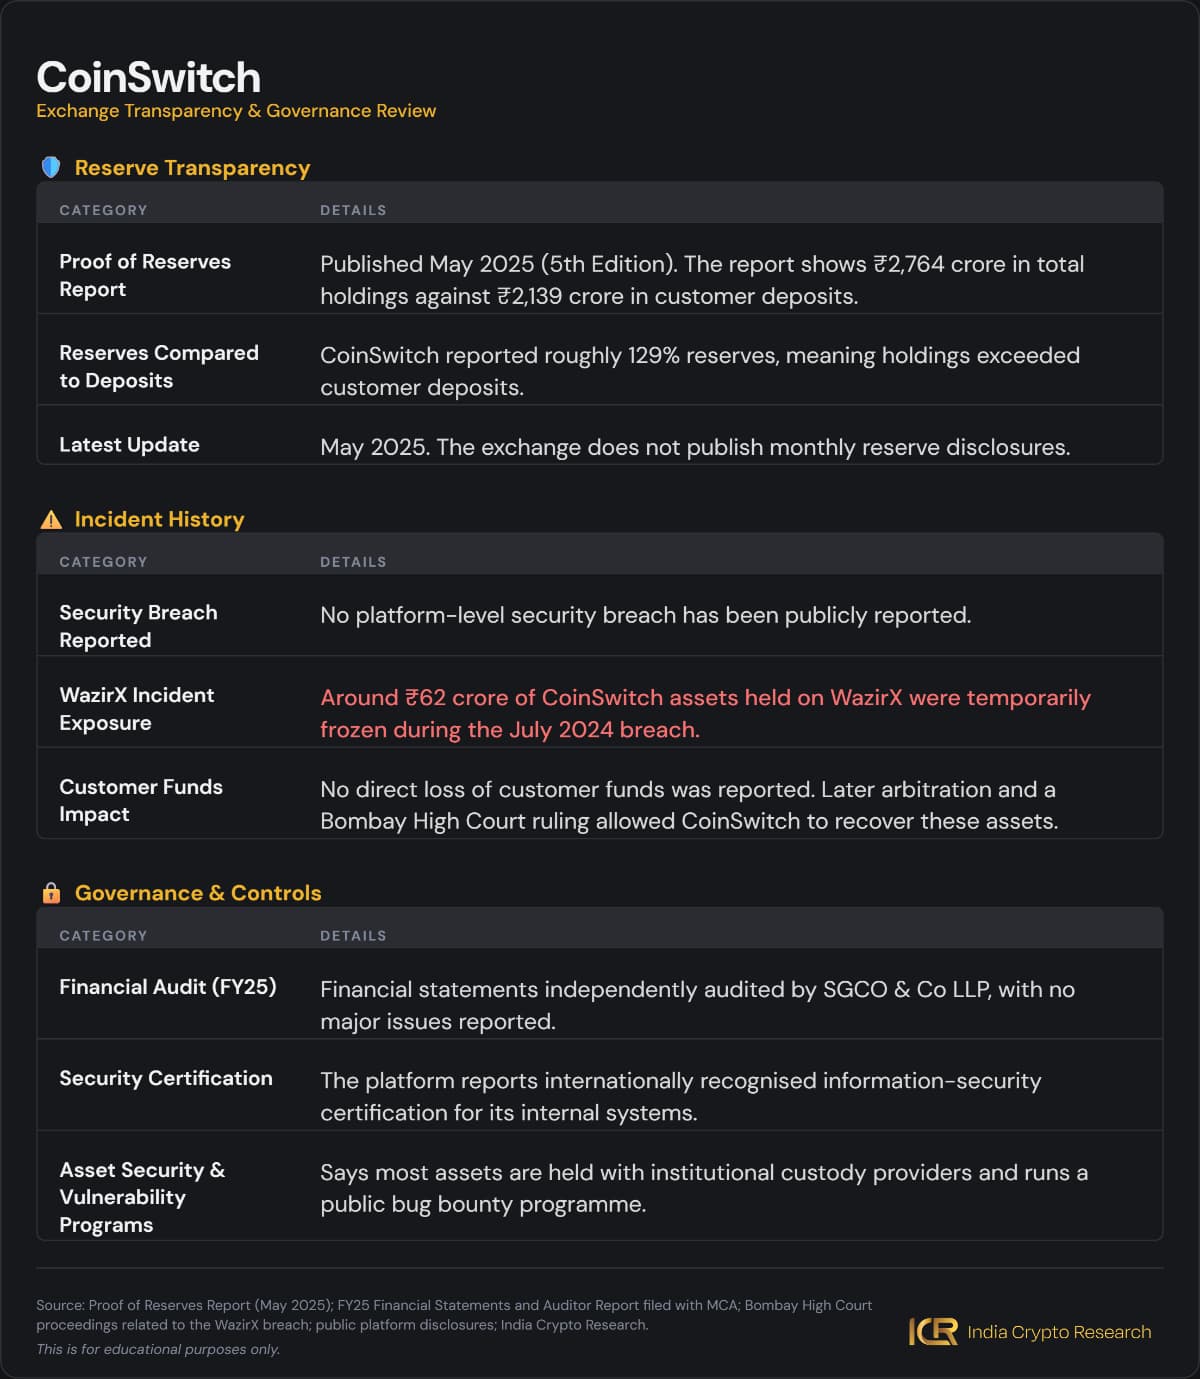Click the Latest Update row label
The image size is (1200, 1379).
(x=129, y=445)
